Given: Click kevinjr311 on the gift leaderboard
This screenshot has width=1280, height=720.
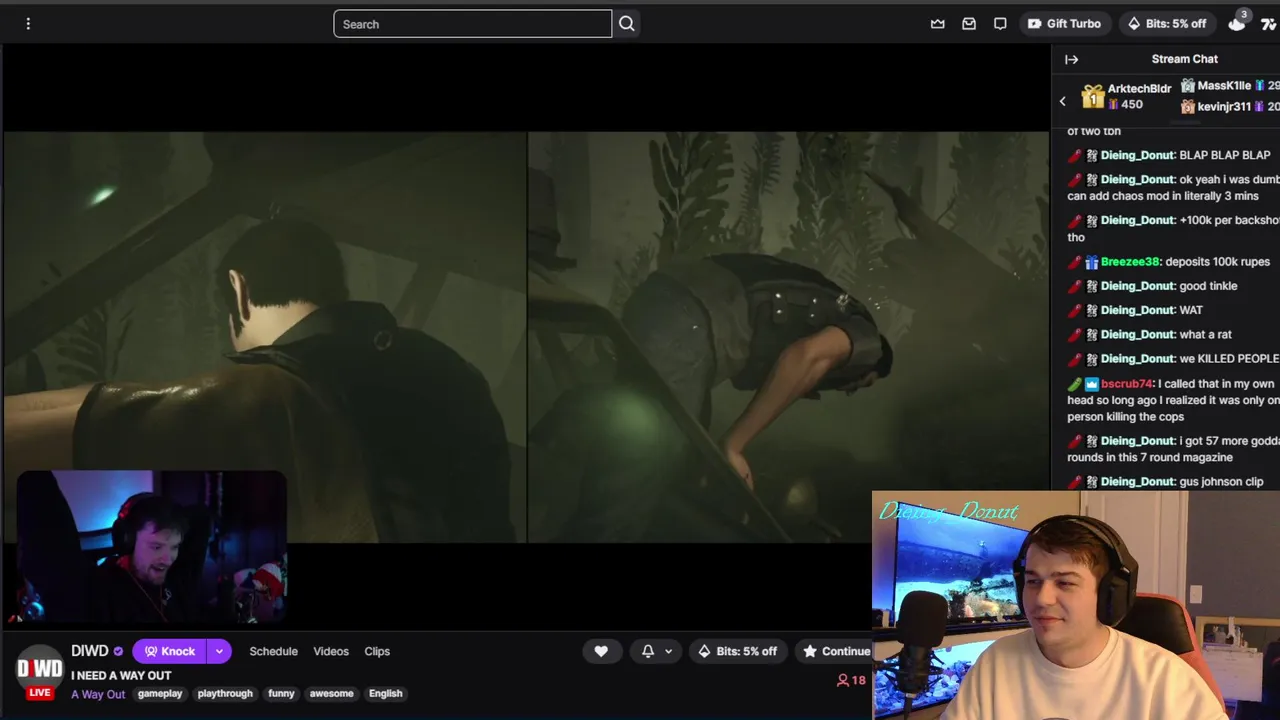Looking at the screenshot, I should pyautogui.click(x=1224, y=106).
